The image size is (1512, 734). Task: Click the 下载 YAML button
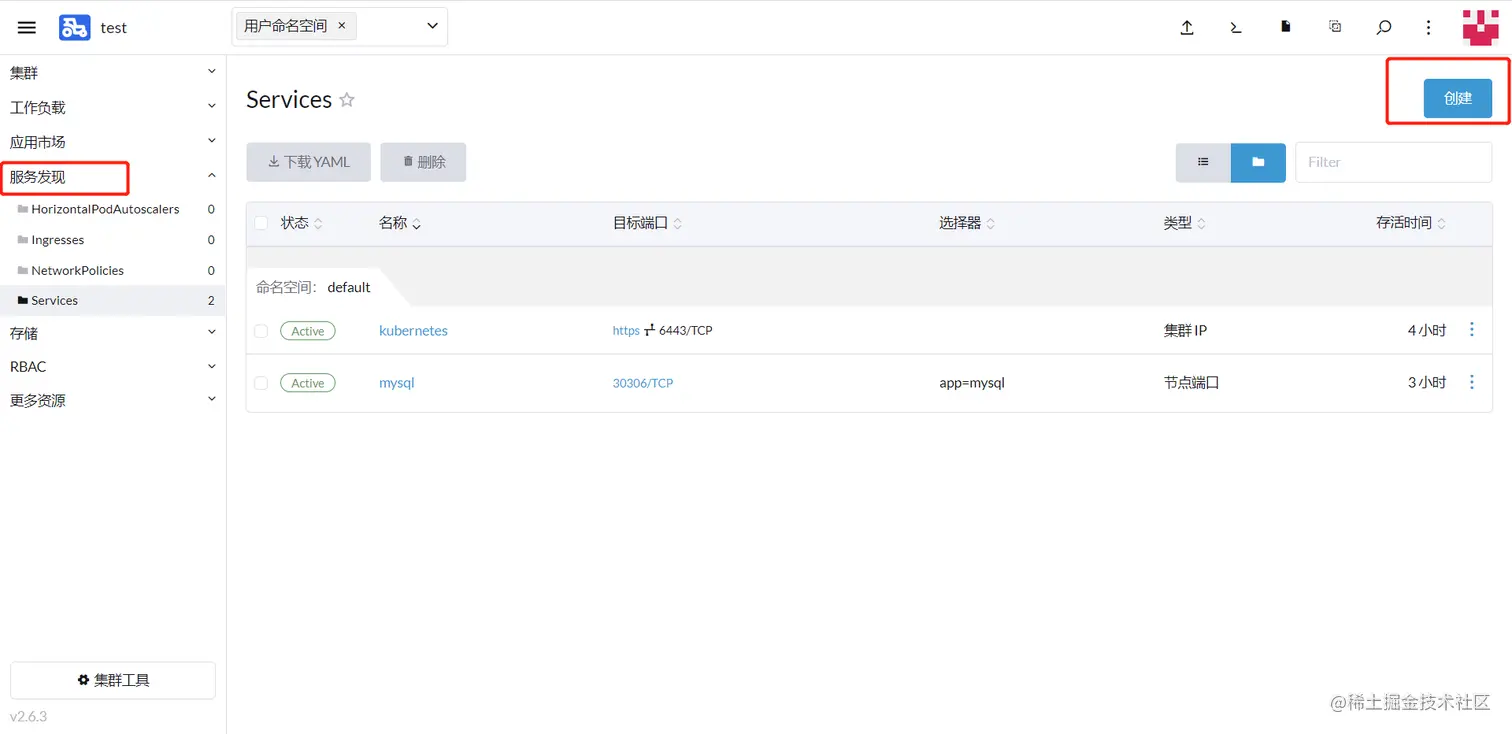point(309,162)
